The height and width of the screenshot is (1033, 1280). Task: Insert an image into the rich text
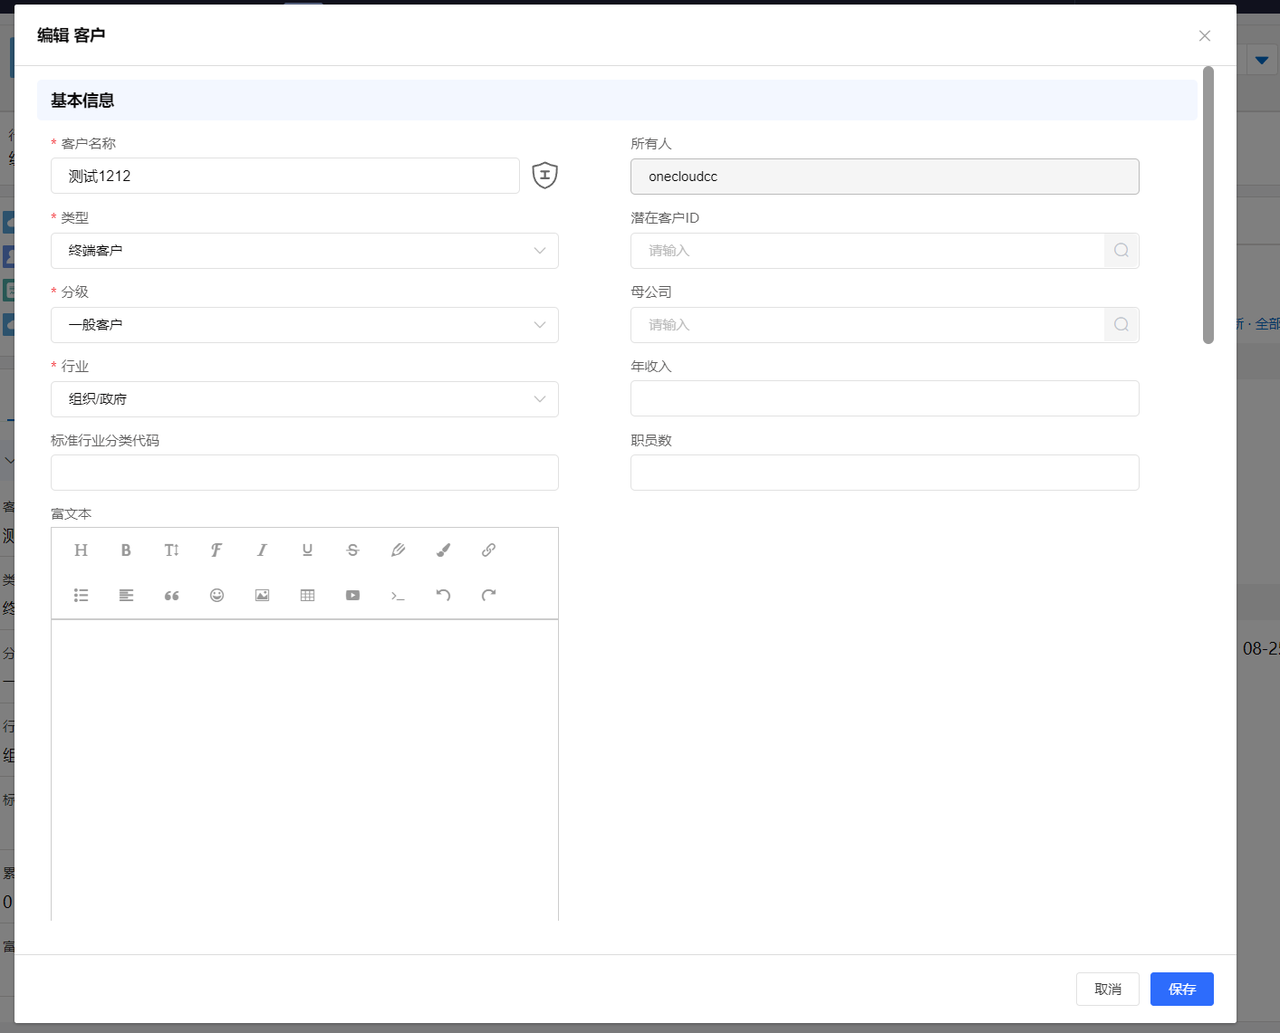tap(262, 595)
